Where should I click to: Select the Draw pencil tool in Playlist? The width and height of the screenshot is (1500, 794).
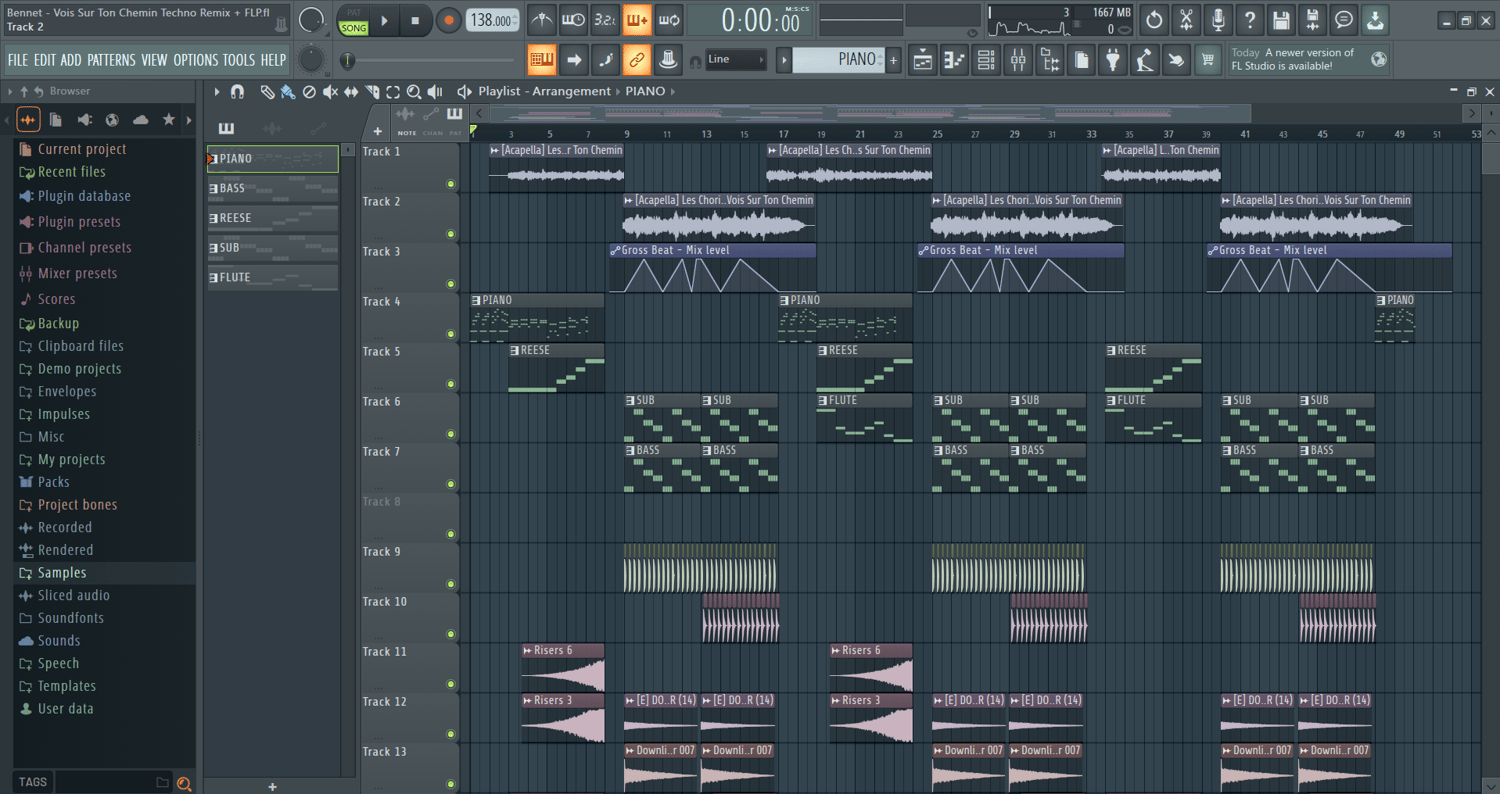[267, 92]
